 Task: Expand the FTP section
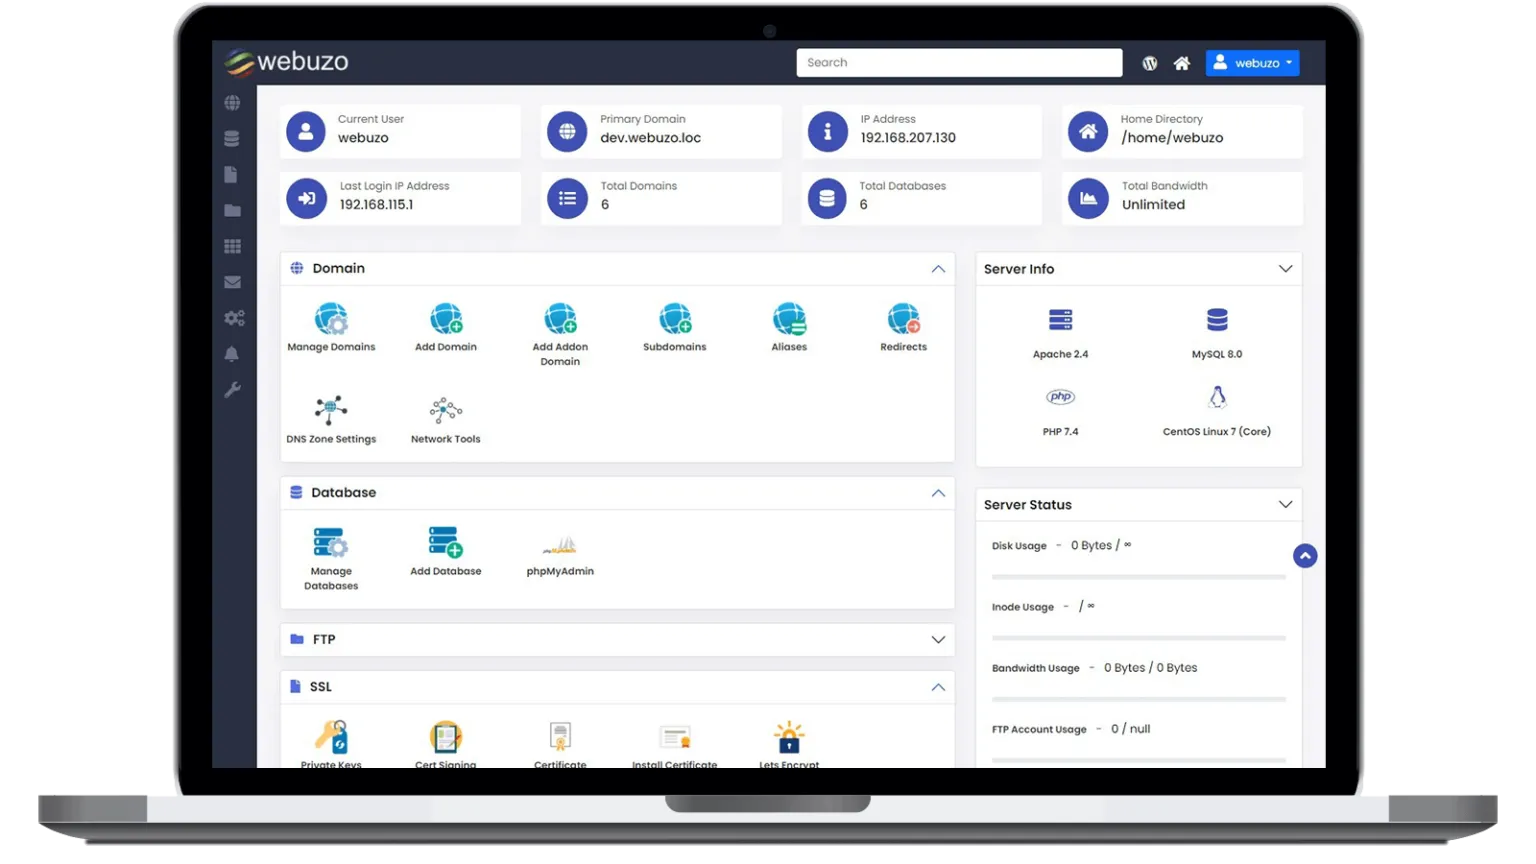(x=938, y=639)
